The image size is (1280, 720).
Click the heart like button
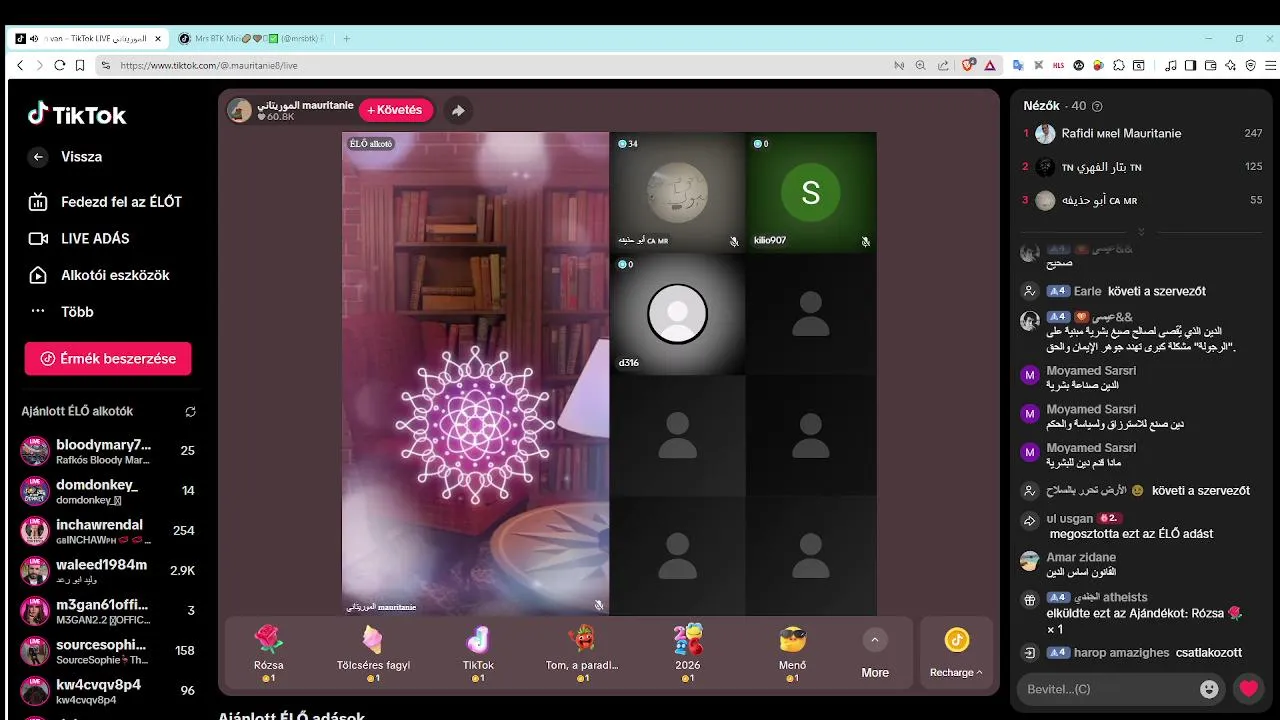point(1248,689)
